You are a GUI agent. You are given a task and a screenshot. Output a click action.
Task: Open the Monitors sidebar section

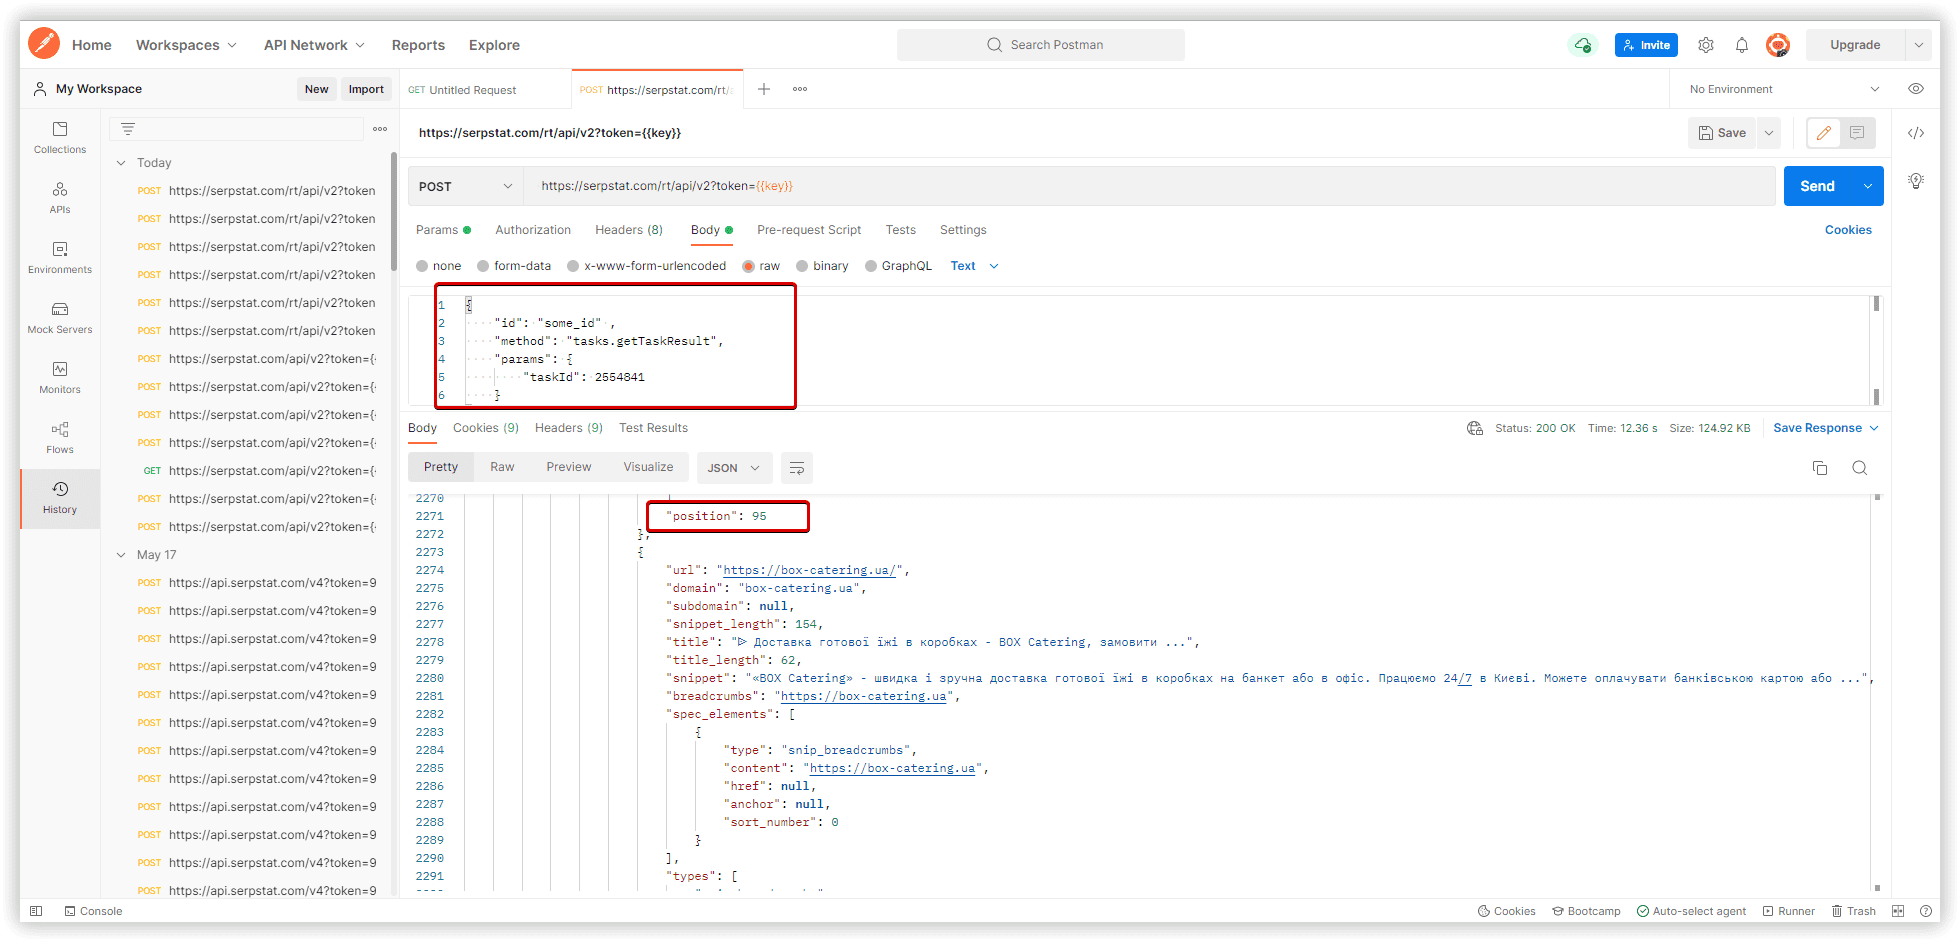(60, 378)
